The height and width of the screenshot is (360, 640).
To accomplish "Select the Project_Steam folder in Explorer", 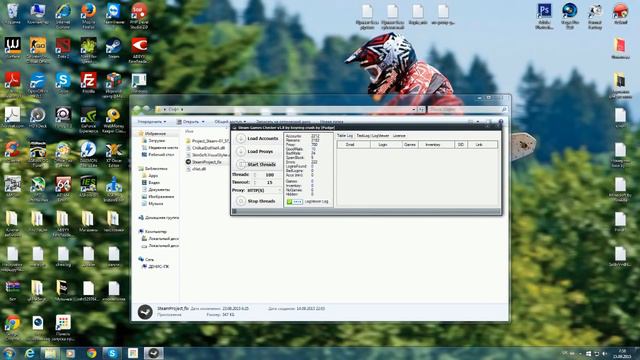I will (207, 141).
